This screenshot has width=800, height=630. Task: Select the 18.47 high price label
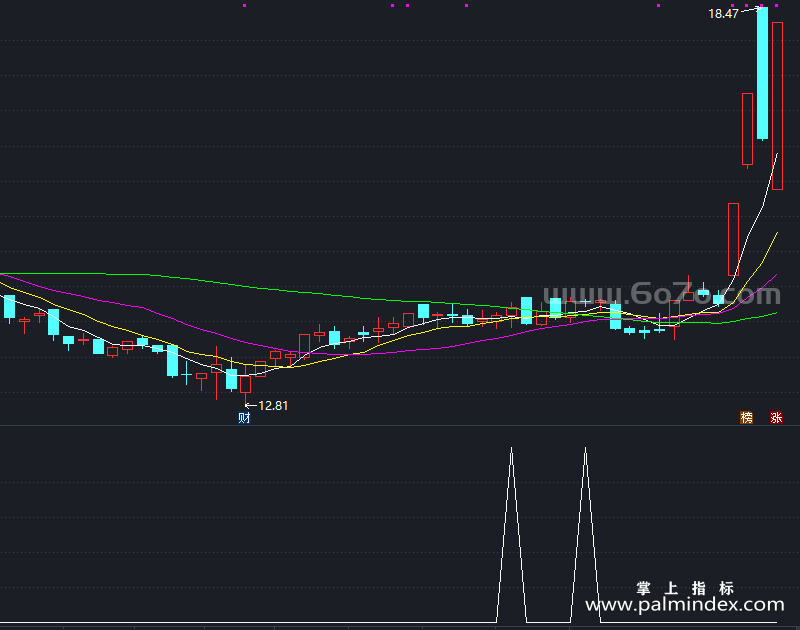coord(723,14)
